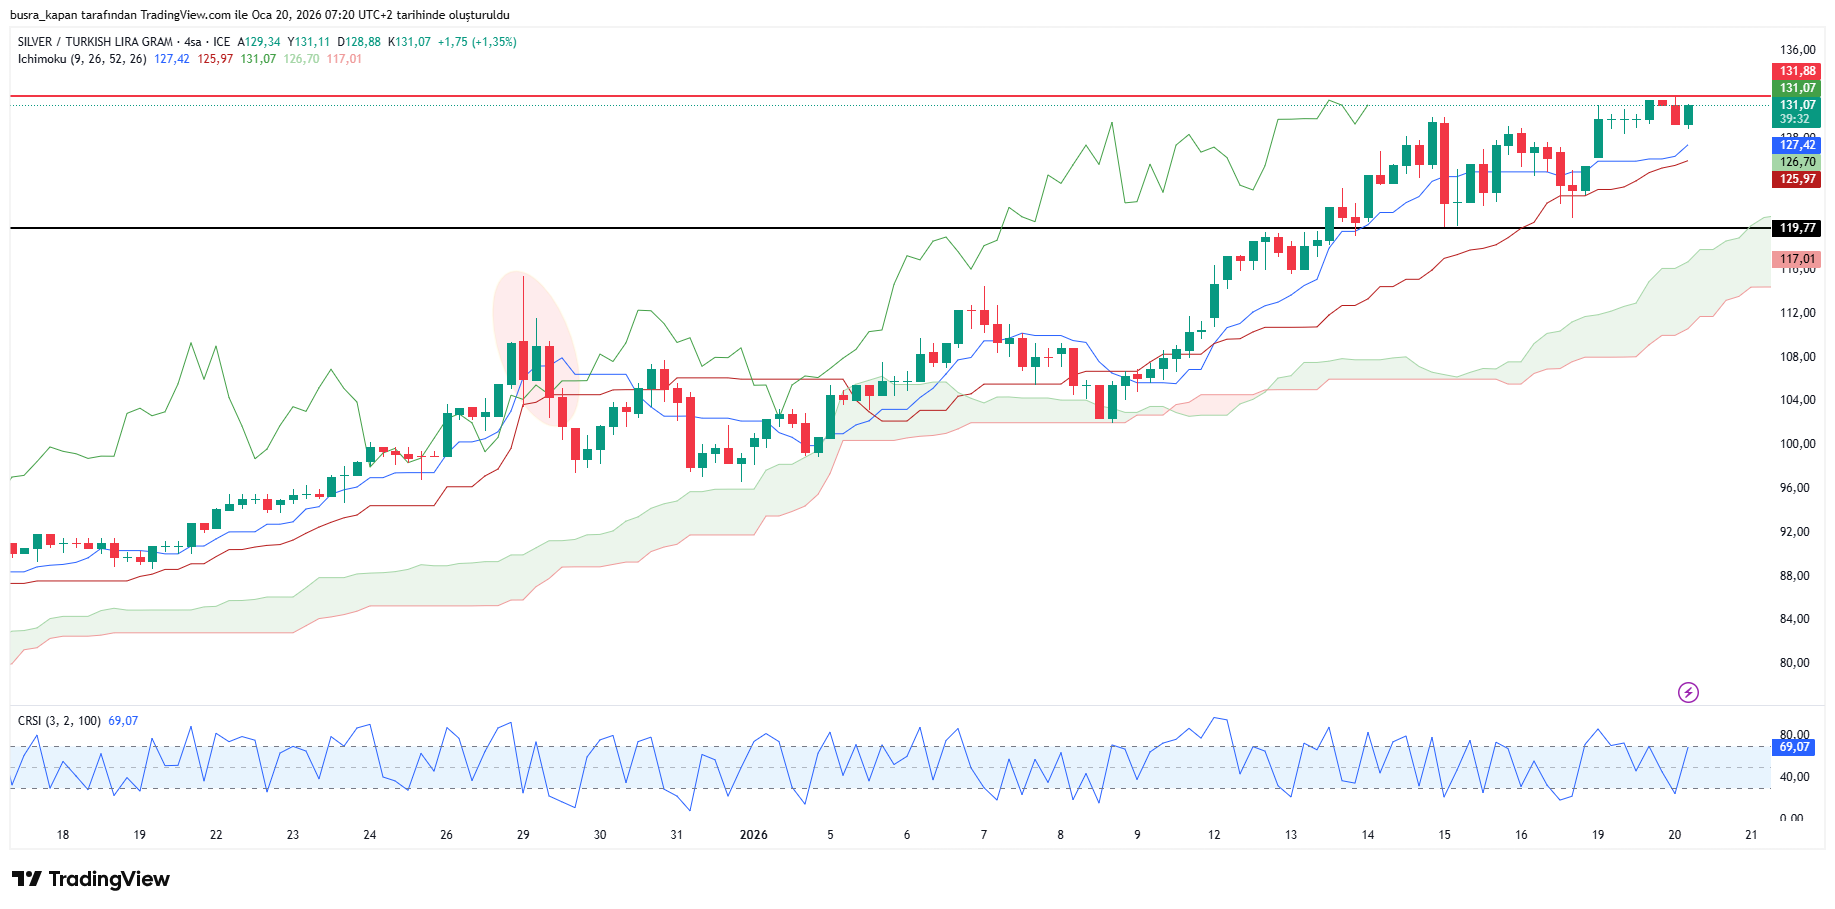Select the red ellipse highlight on the chart

(x=535, y=348)
